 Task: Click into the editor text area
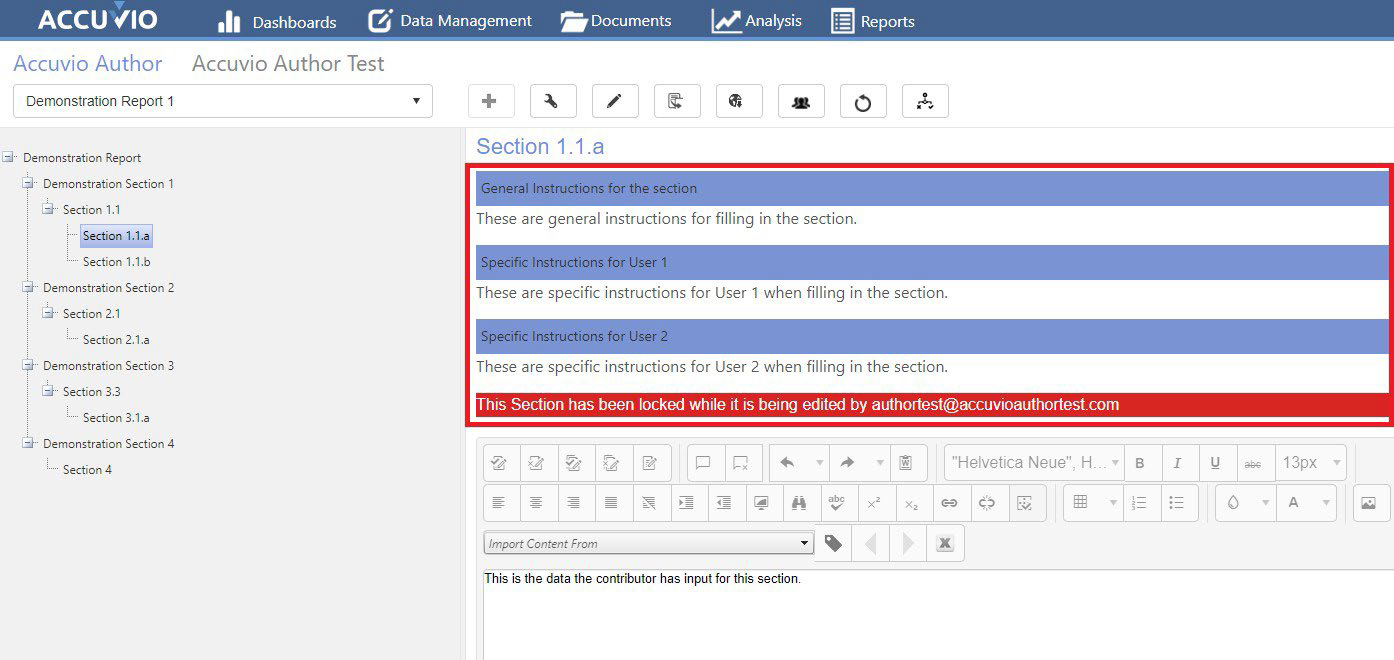click(938, 615)
